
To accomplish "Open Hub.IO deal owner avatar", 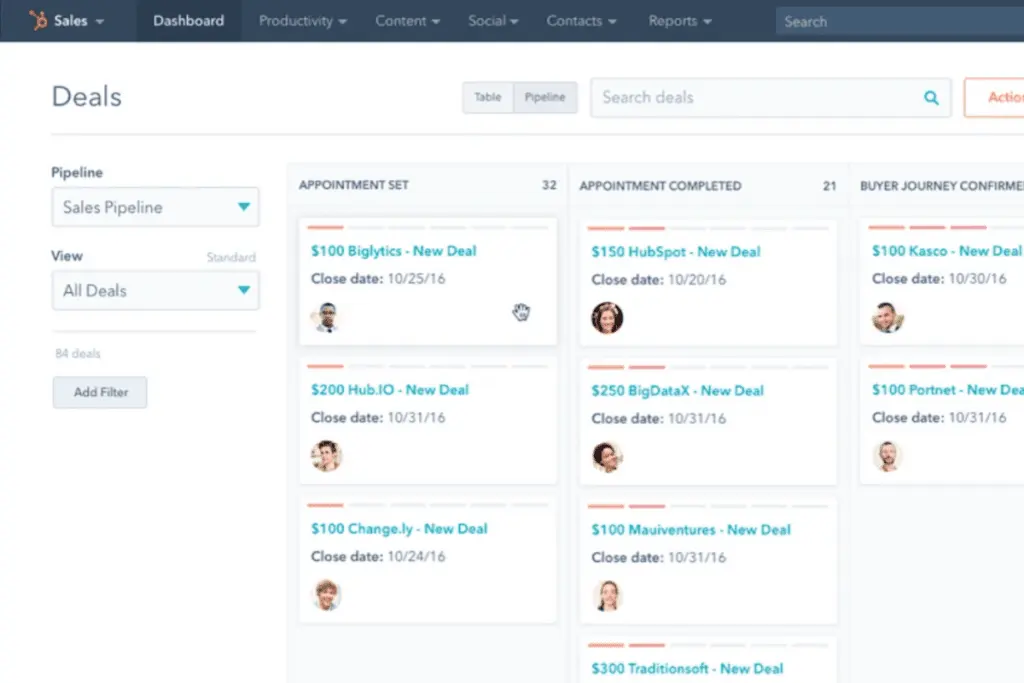I will point(326,456).
